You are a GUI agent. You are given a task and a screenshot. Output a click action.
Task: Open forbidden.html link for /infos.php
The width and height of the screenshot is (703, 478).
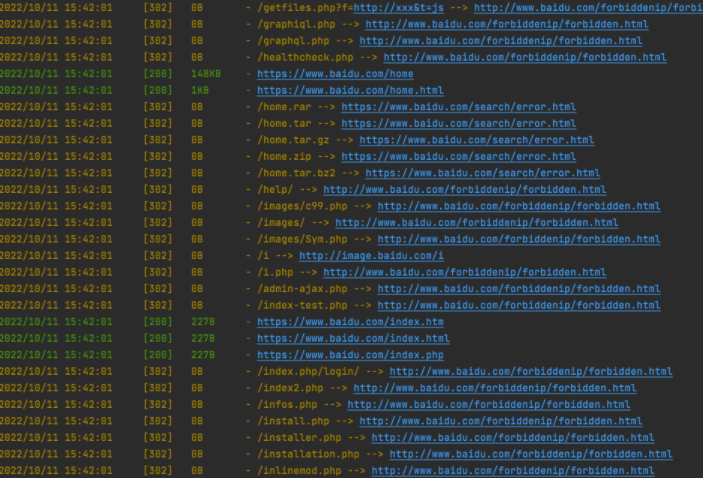coord(489,404)
